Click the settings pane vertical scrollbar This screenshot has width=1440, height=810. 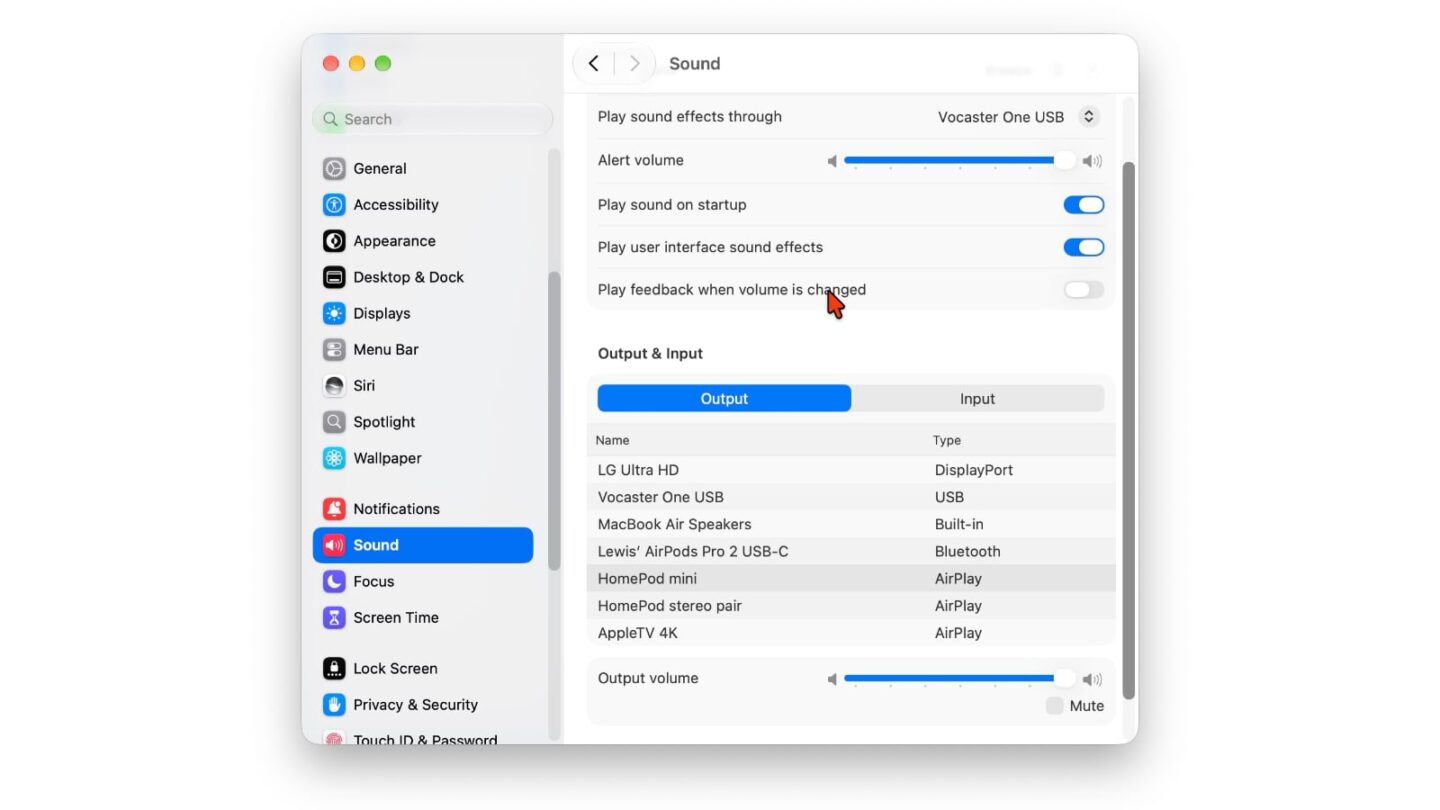tap(1129, 430)
